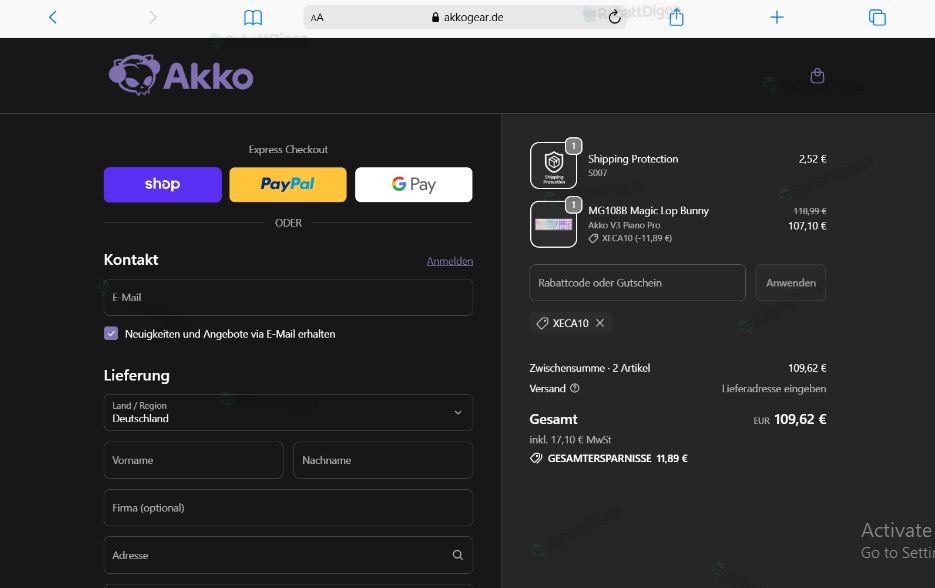Go back using the browser back arrow

(52, 17)
